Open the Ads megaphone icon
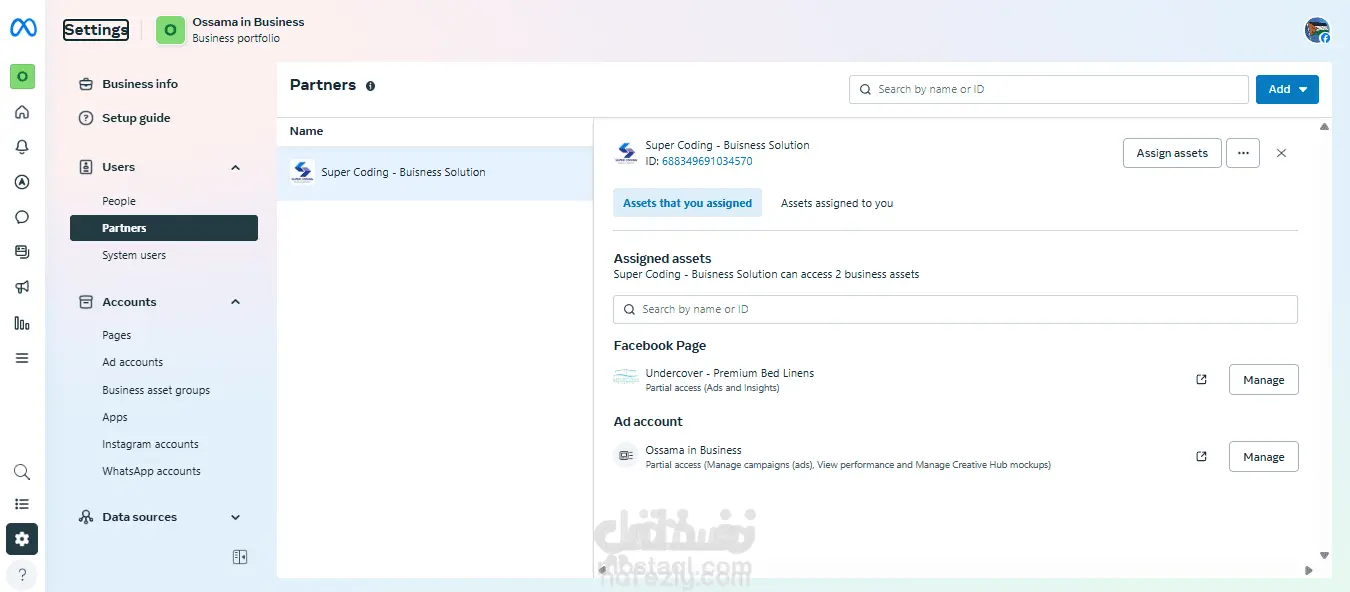 click(22, 287)
